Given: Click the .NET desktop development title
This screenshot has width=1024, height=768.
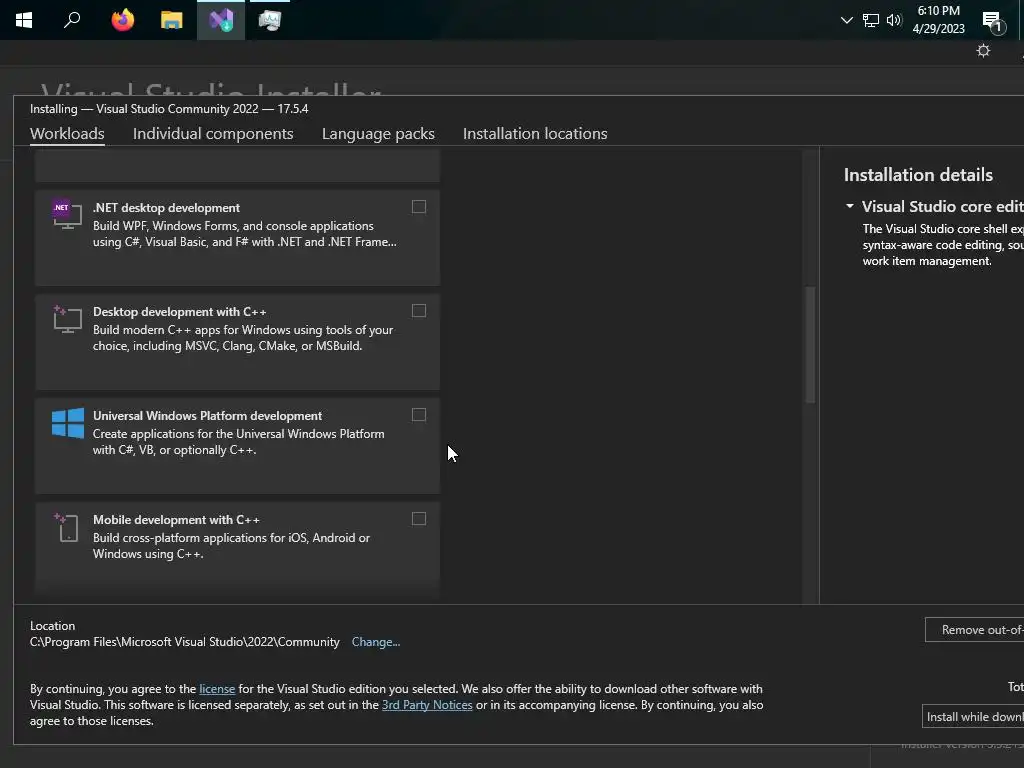Looking at the screenshot, I should tap(166, 208).
